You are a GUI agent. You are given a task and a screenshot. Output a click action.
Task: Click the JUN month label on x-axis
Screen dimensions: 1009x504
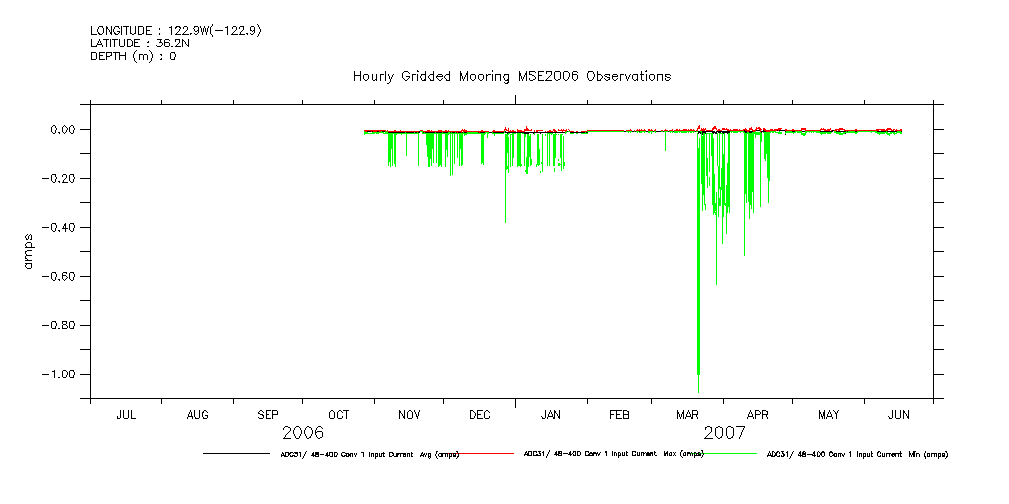[899, 414]
